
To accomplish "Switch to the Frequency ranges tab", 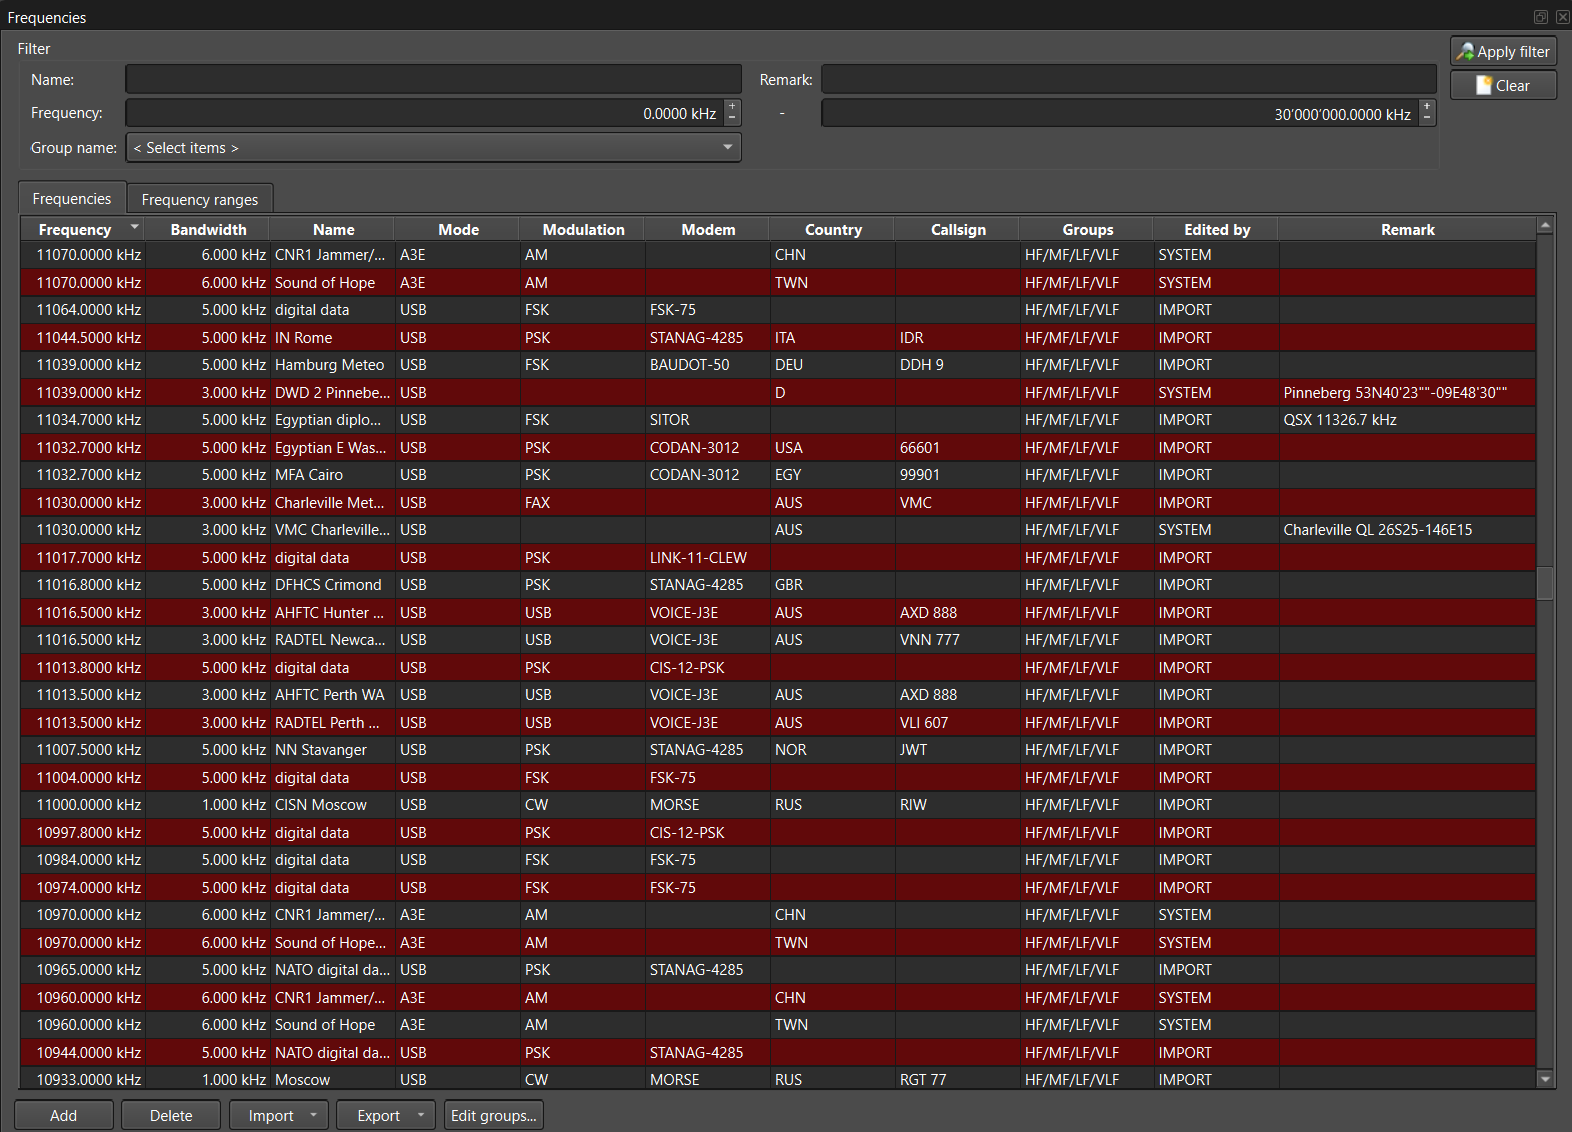I will click(x=200, y=199).
